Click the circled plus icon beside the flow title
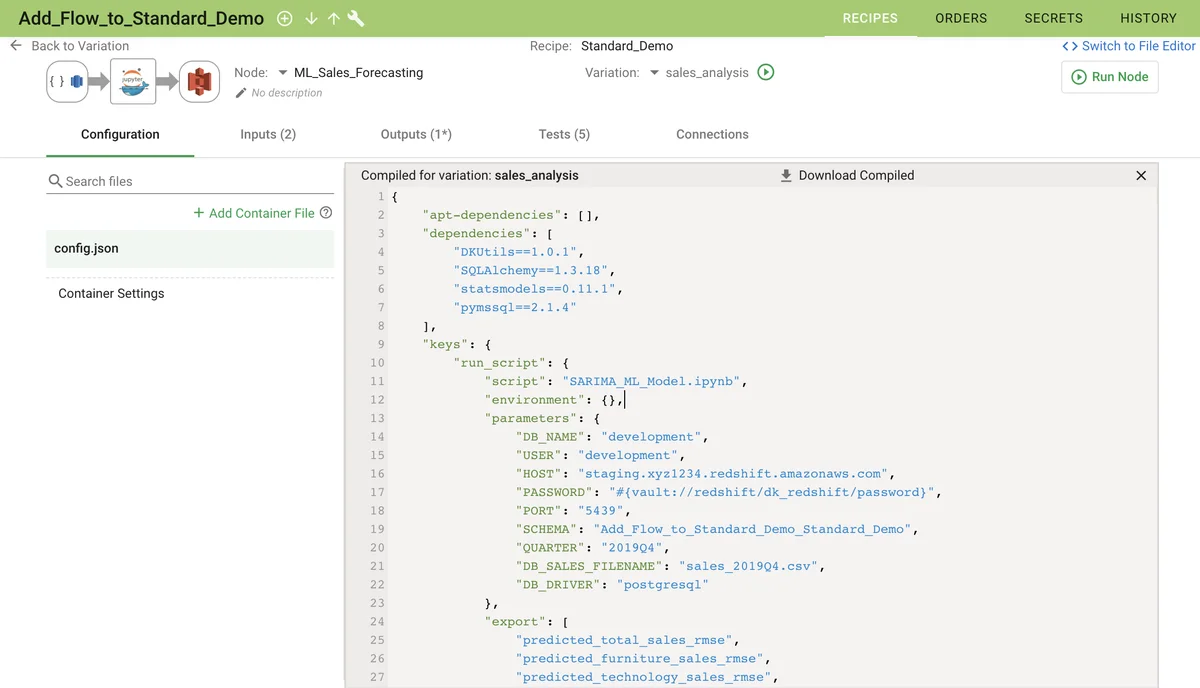The width and height of the screenshot is (1200, 688). [x=283, y=17]
